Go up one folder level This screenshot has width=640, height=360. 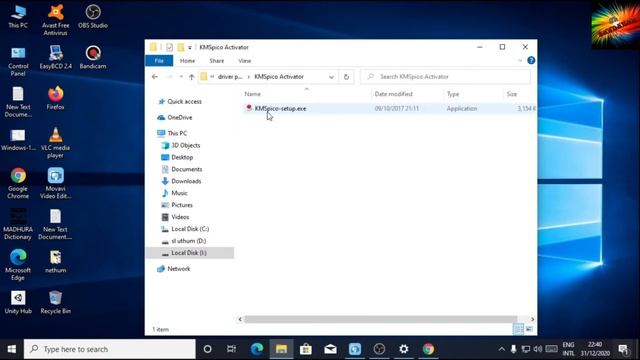pyautogui.click(x=191, y=77)
